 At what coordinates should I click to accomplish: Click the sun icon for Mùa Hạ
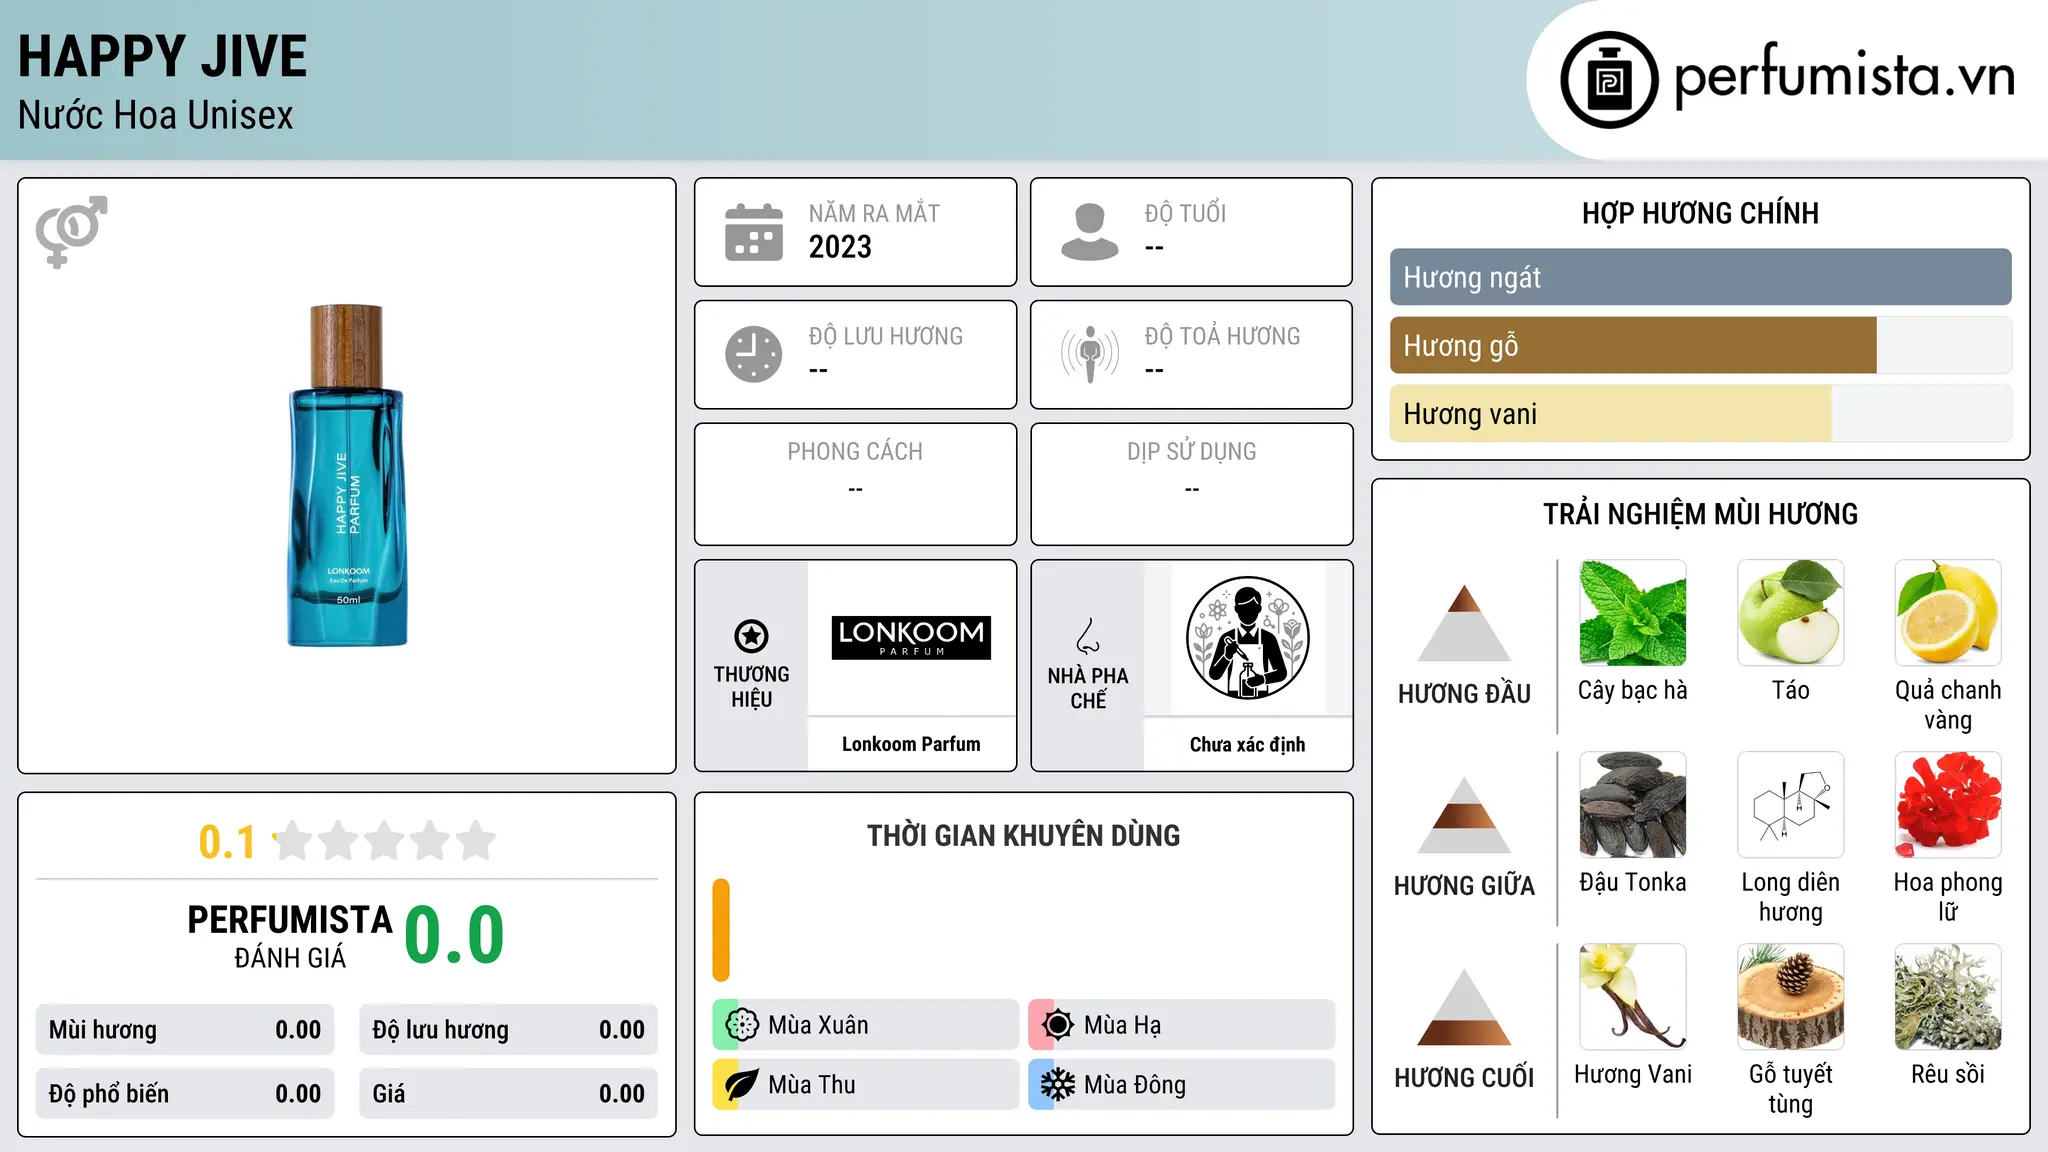[x=1058, y=1025]
